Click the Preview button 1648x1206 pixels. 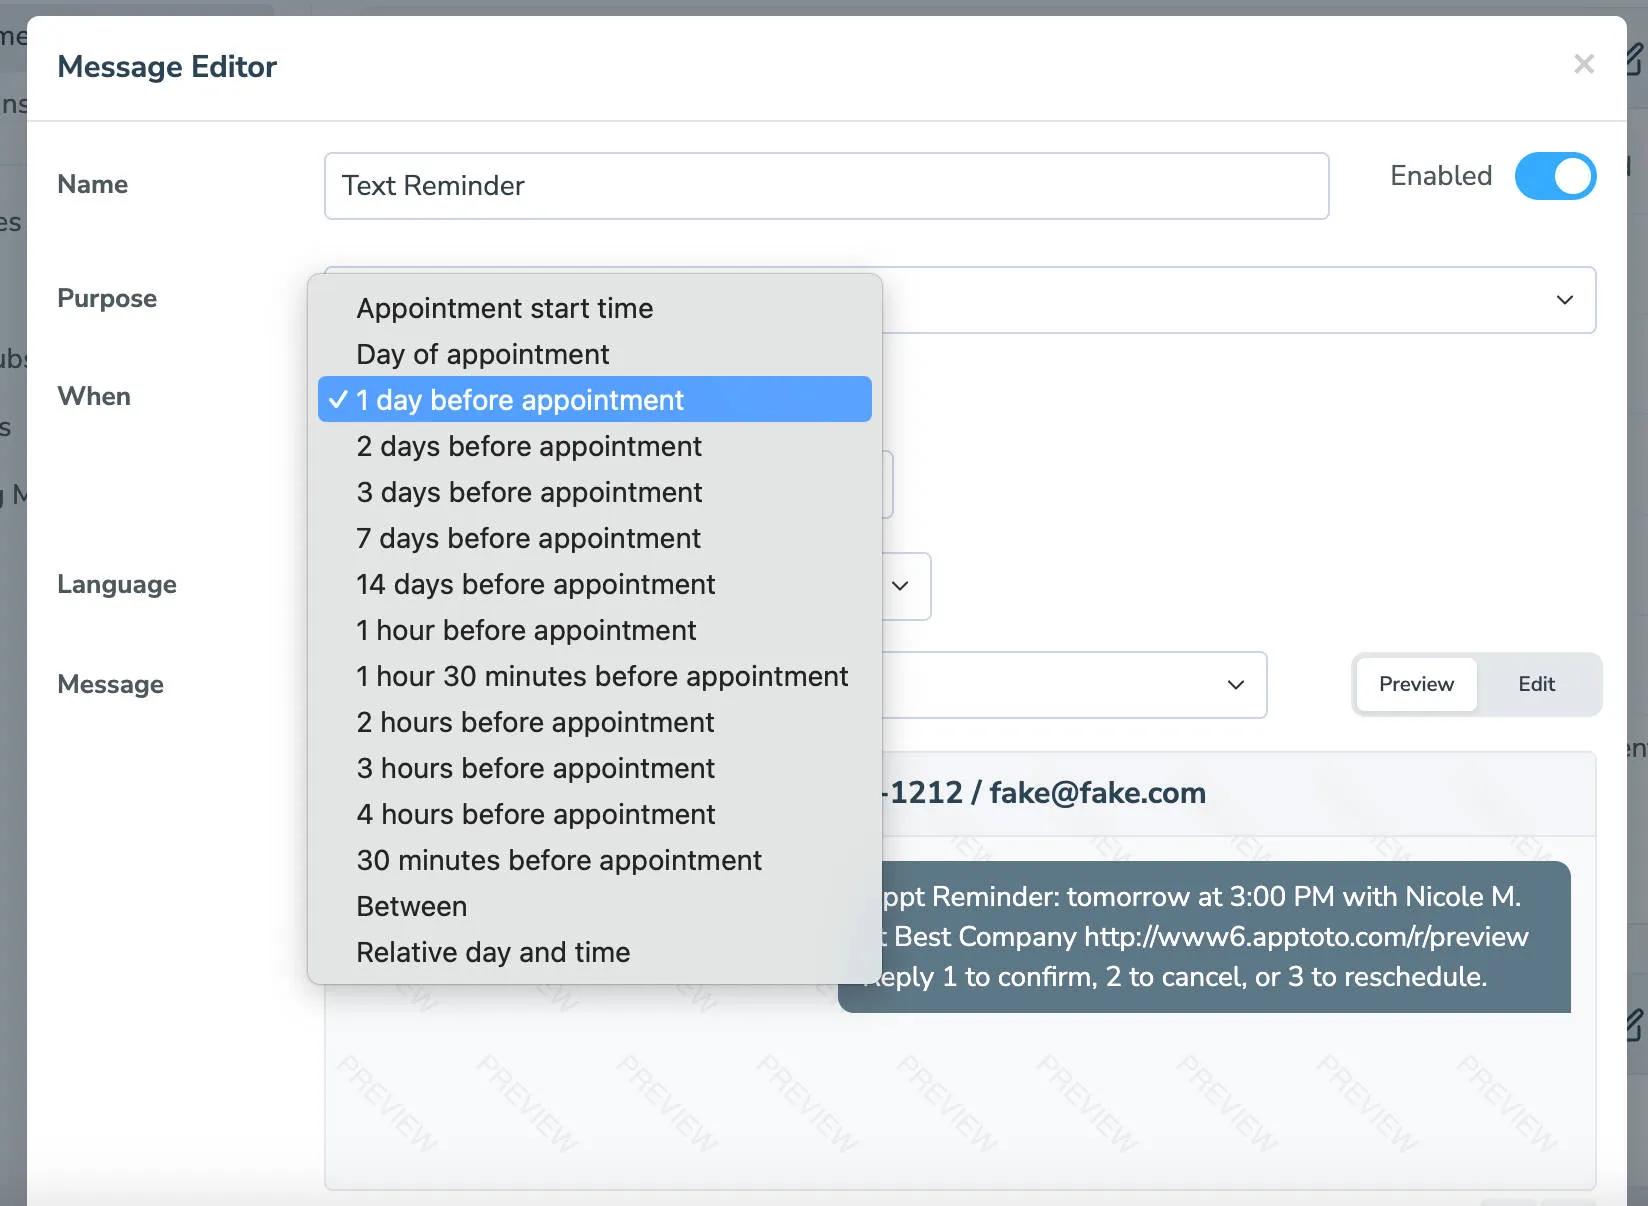1415,684
